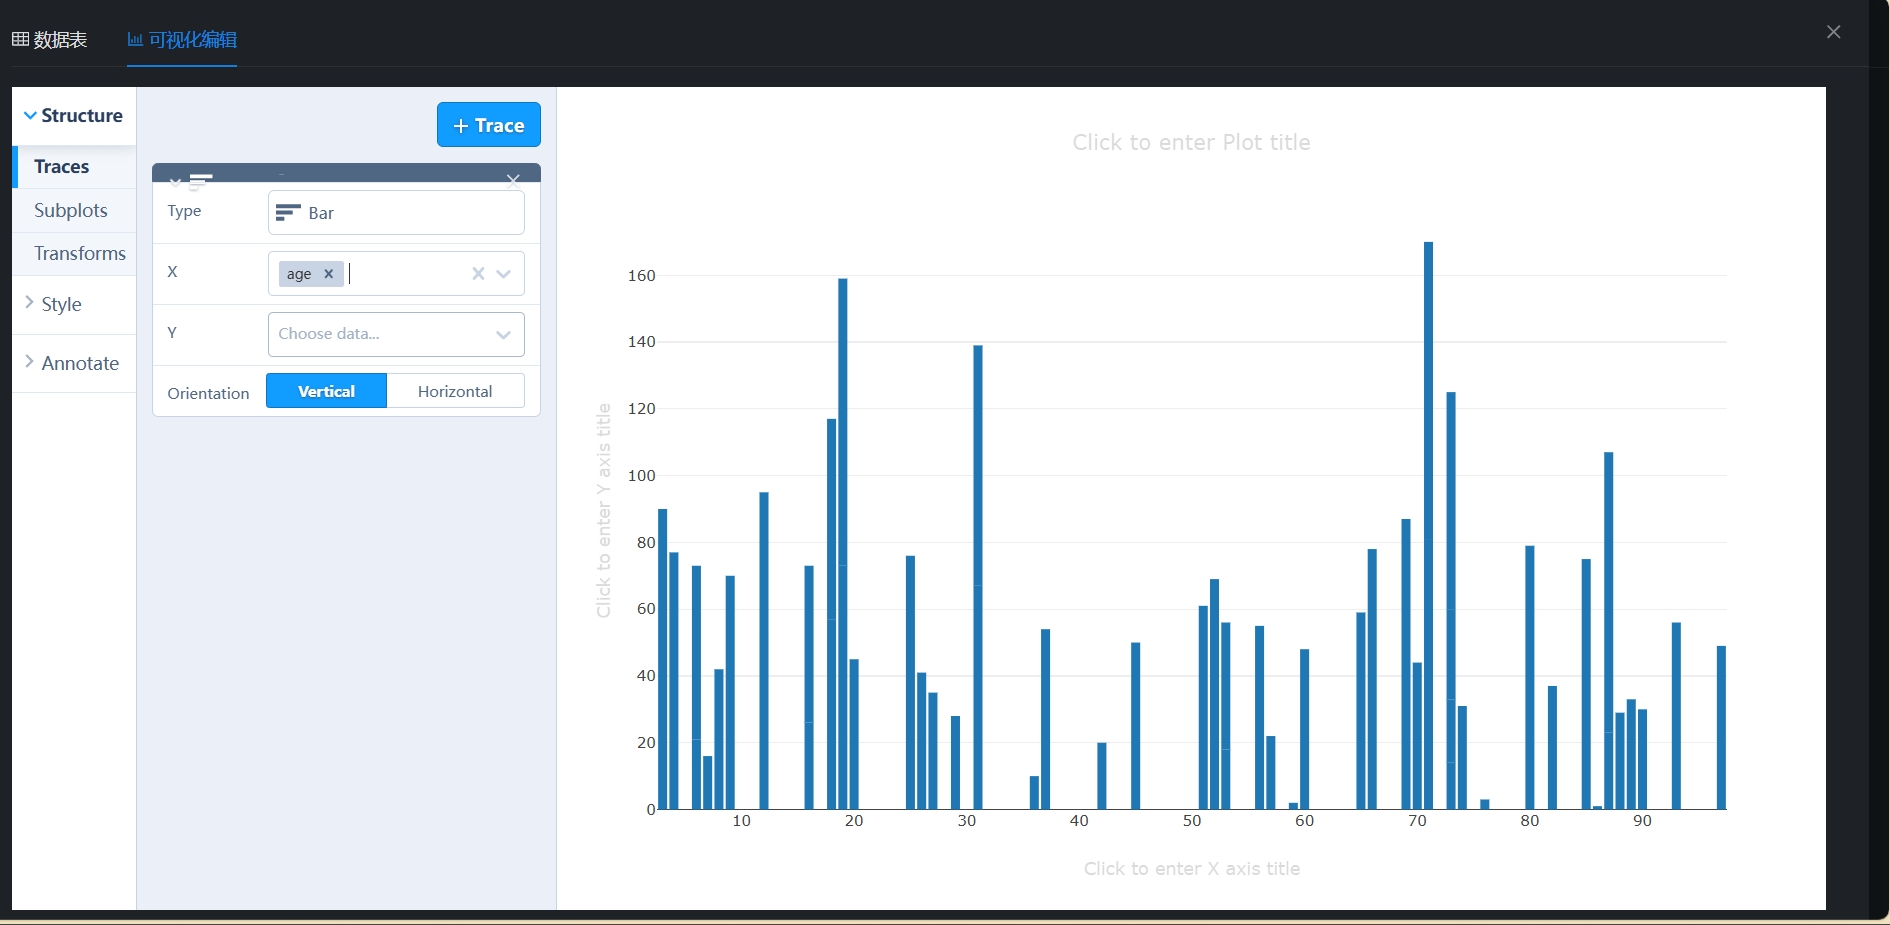The width and height of the screenshot is (1890, 925).
Task: Delete the trace using its header X
Action: pos(513,180)
